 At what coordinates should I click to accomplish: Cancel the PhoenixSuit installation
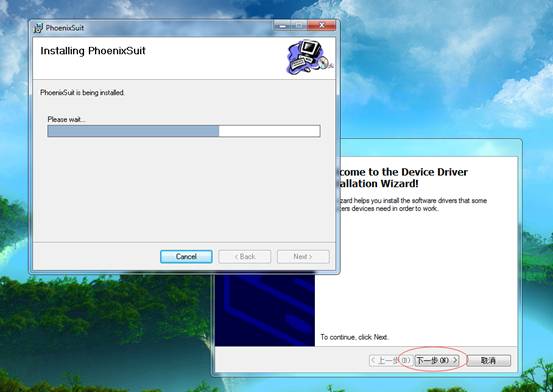click(186, 257)
